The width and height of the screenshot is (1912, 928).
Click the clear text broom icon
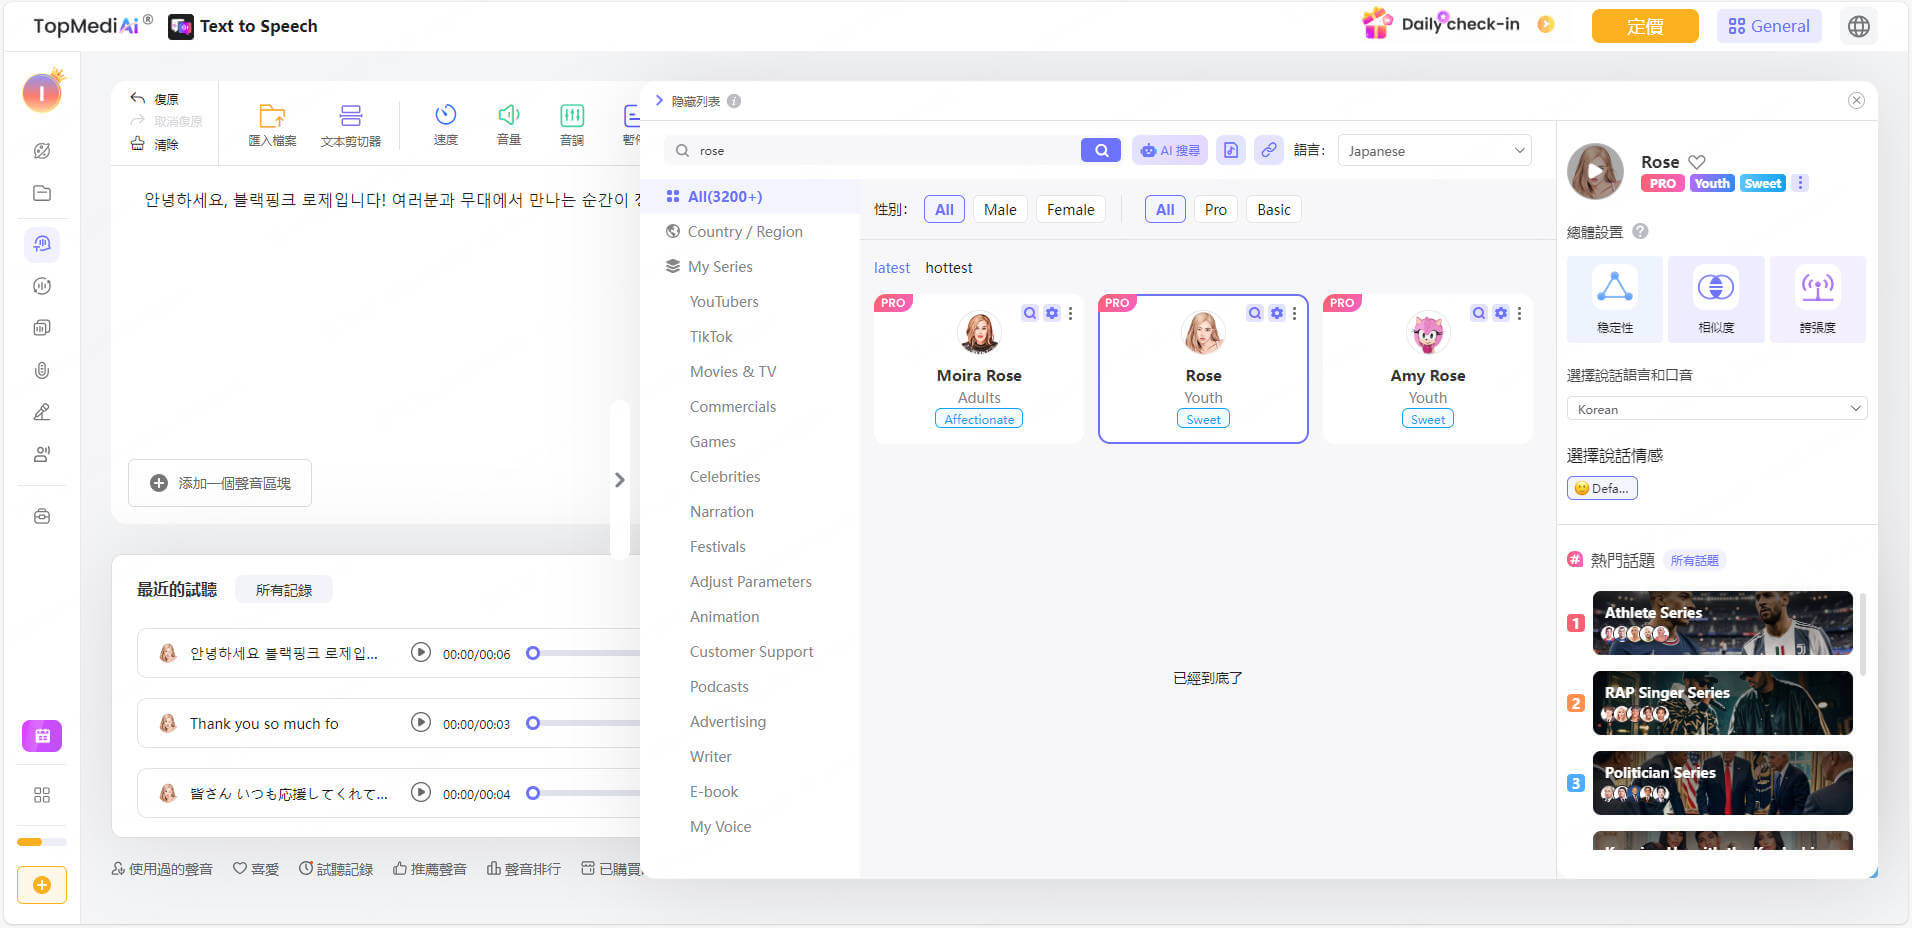138,144
